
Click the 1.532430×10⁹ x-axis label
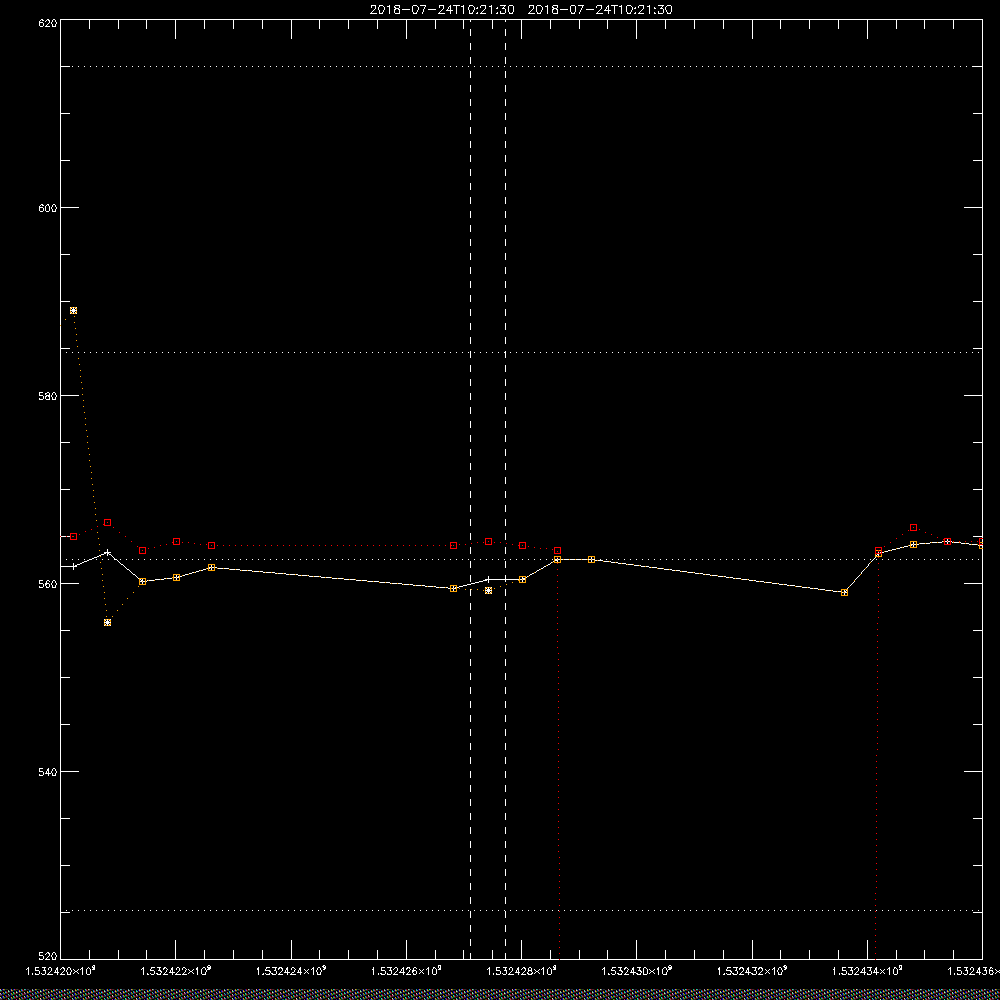636,971
